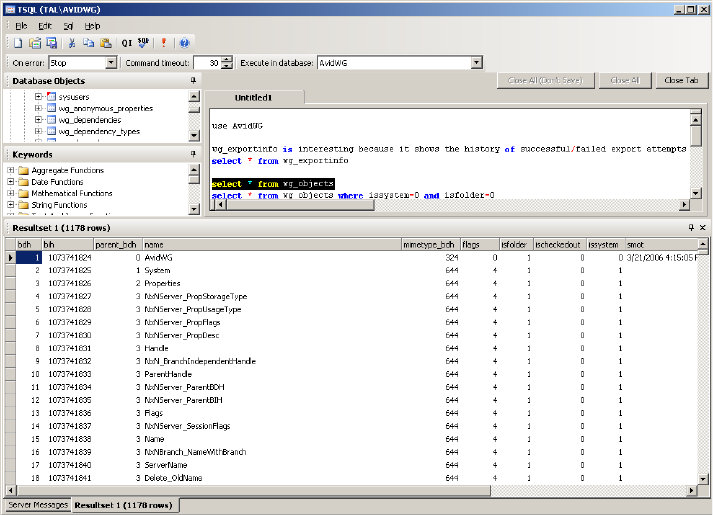Click Database Objects scroll down arrow
The image size is (713, 515).
(x=194, y=136)
